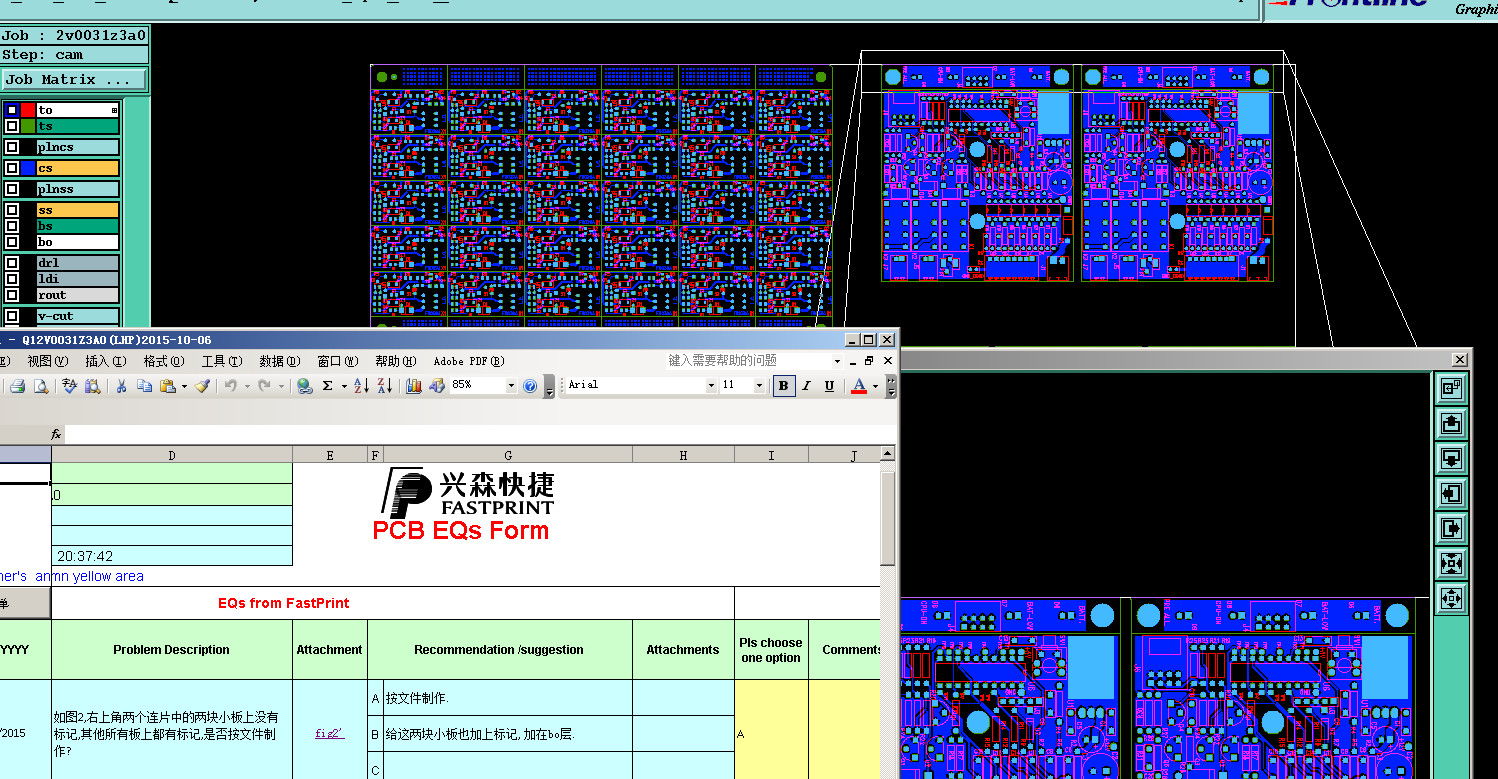
Task: Click the popup view window toggle icon
Action: coord(1451,386)
